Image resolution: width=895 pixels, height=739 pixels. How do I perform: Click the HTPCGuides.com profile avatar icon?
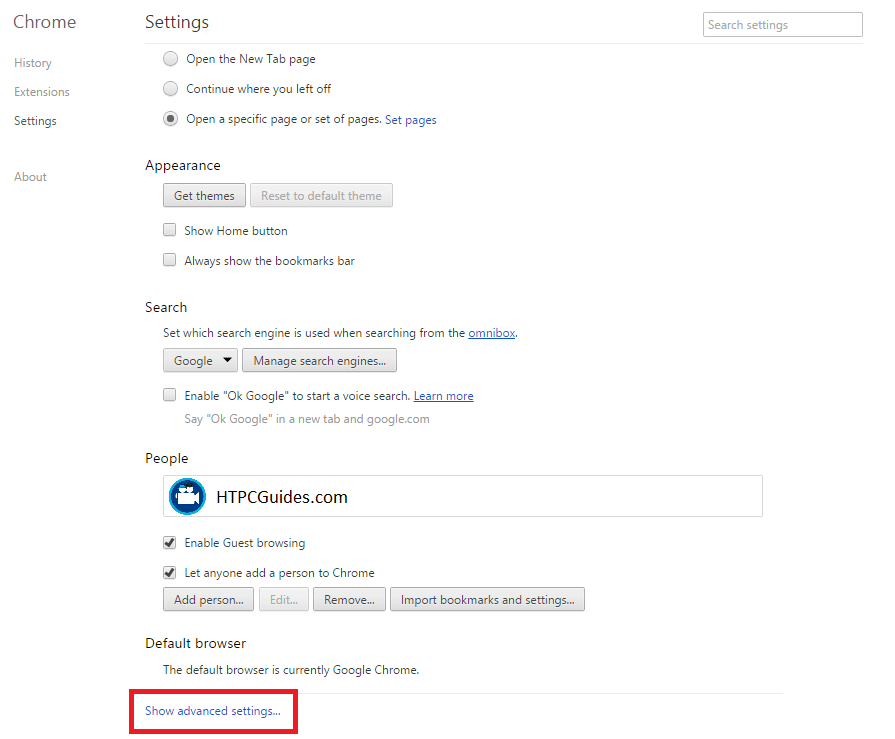[x=187, y=496]
